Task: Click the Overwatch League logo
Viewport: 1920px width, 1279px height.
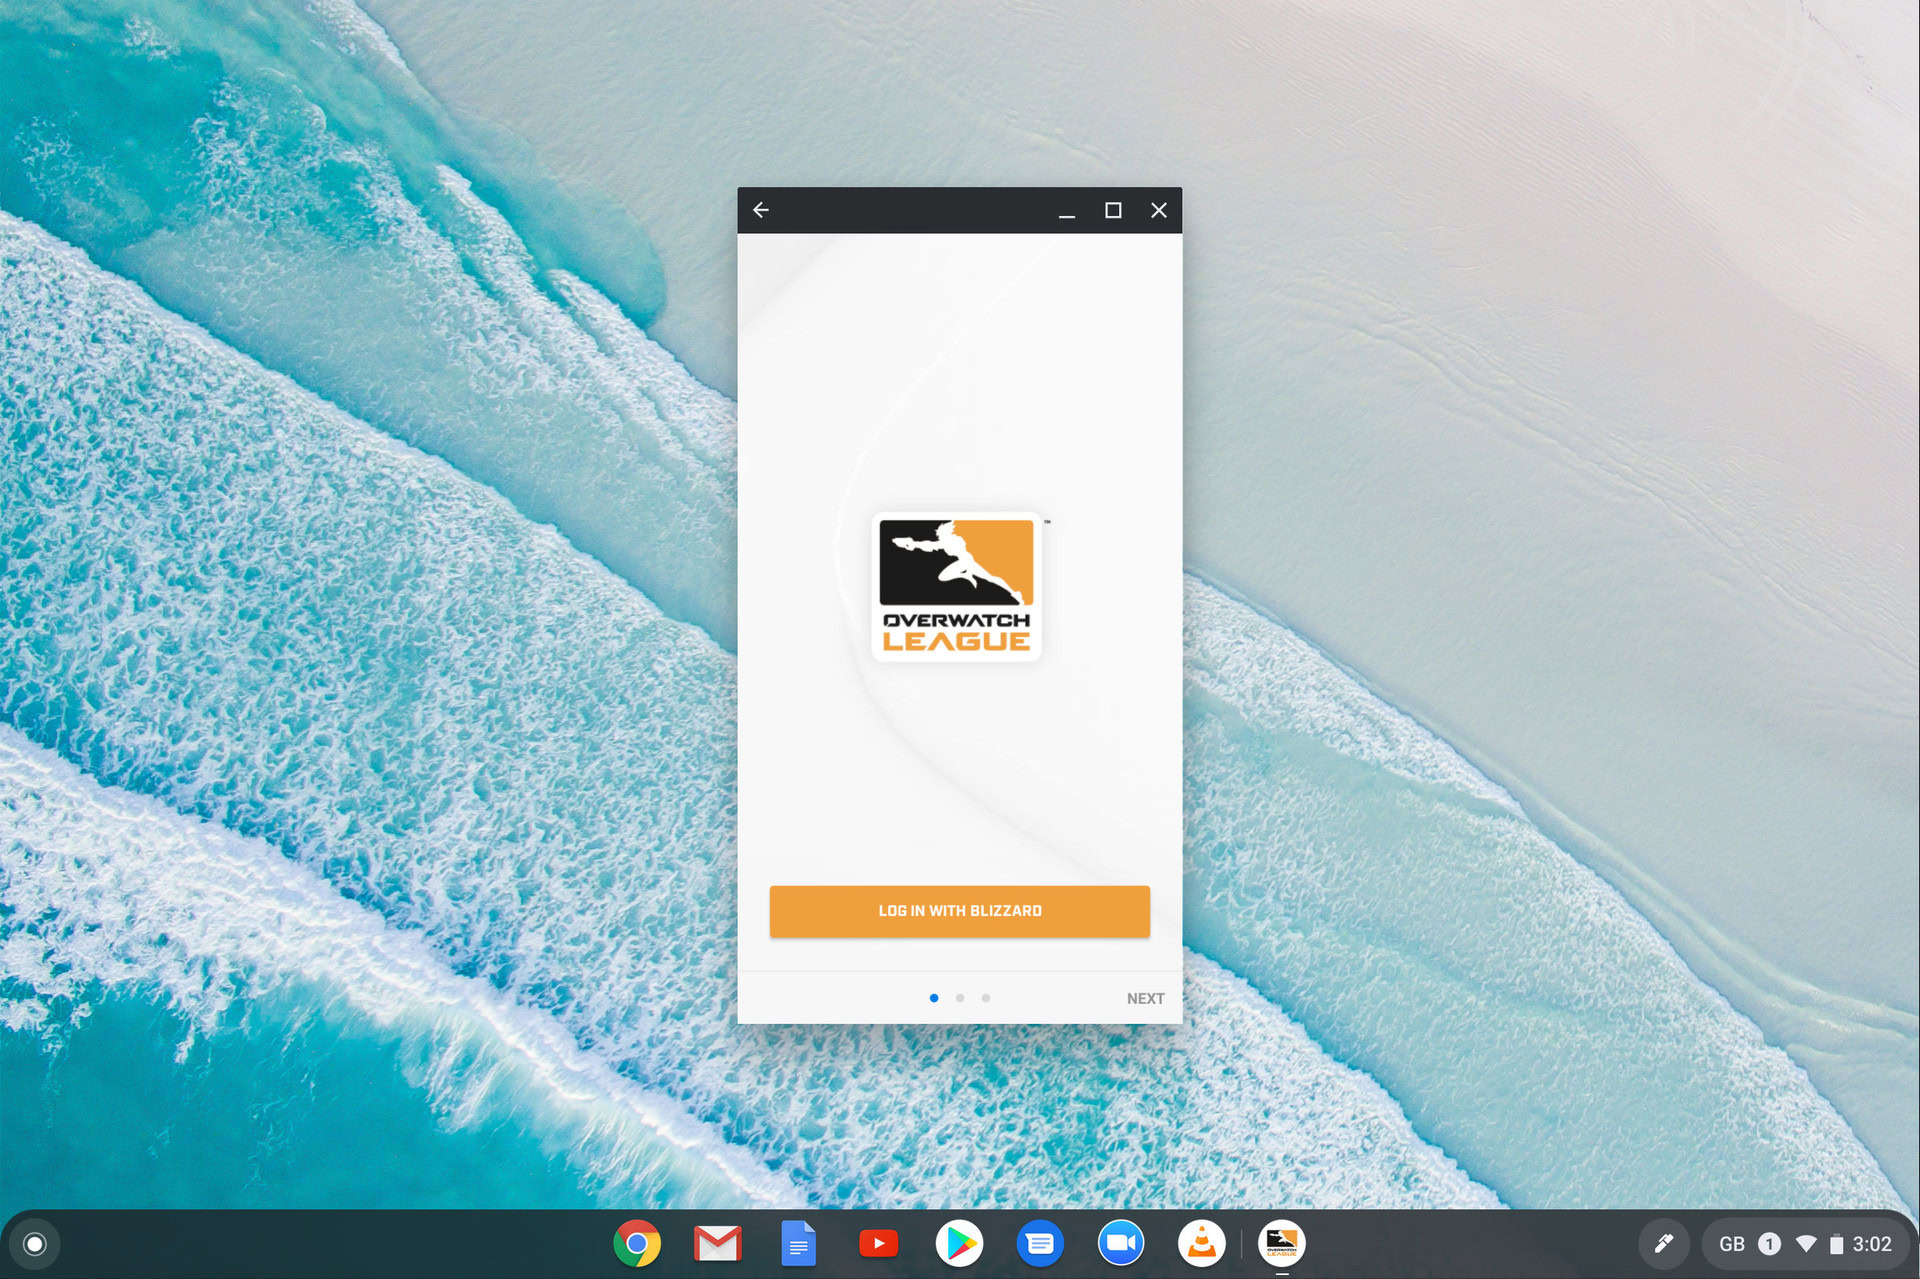Action: (x=956, y=587)
